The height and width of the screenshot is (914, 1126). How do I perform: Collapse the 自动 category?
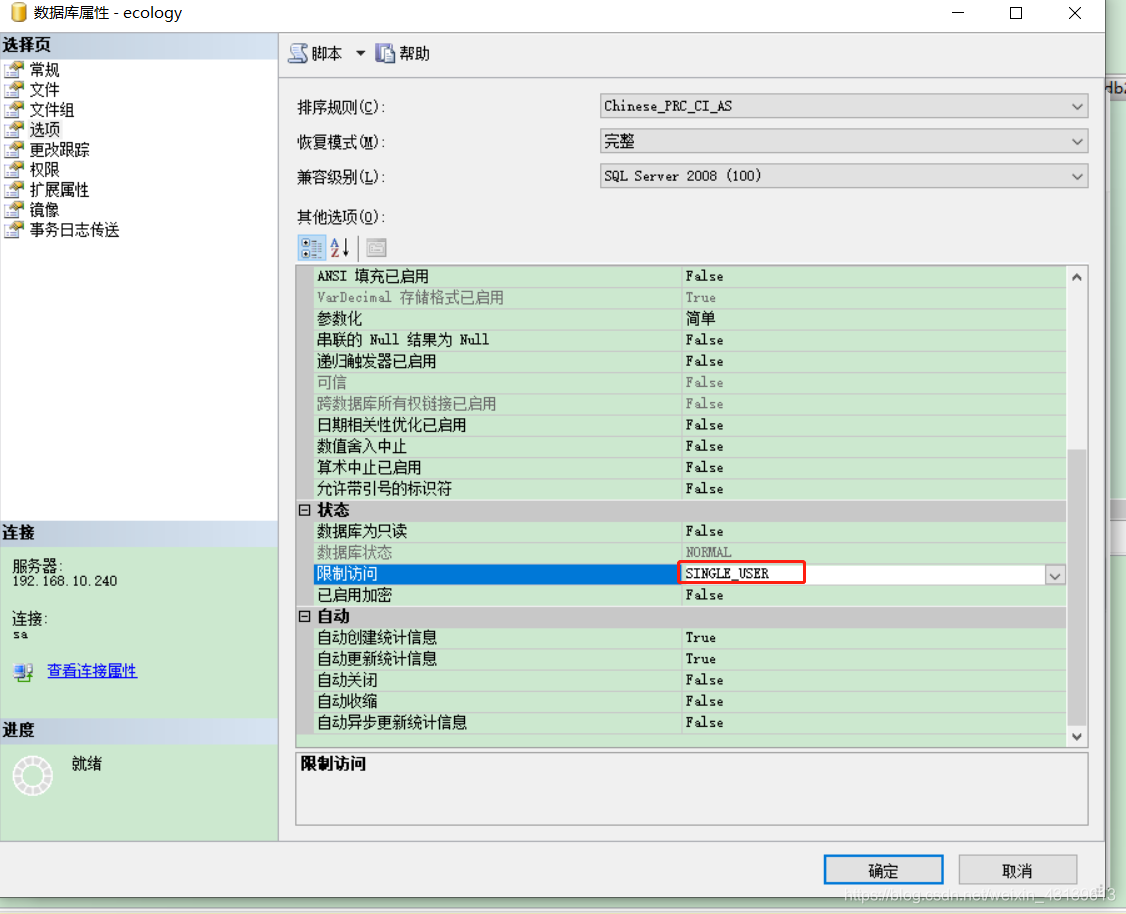coord(304,616)
